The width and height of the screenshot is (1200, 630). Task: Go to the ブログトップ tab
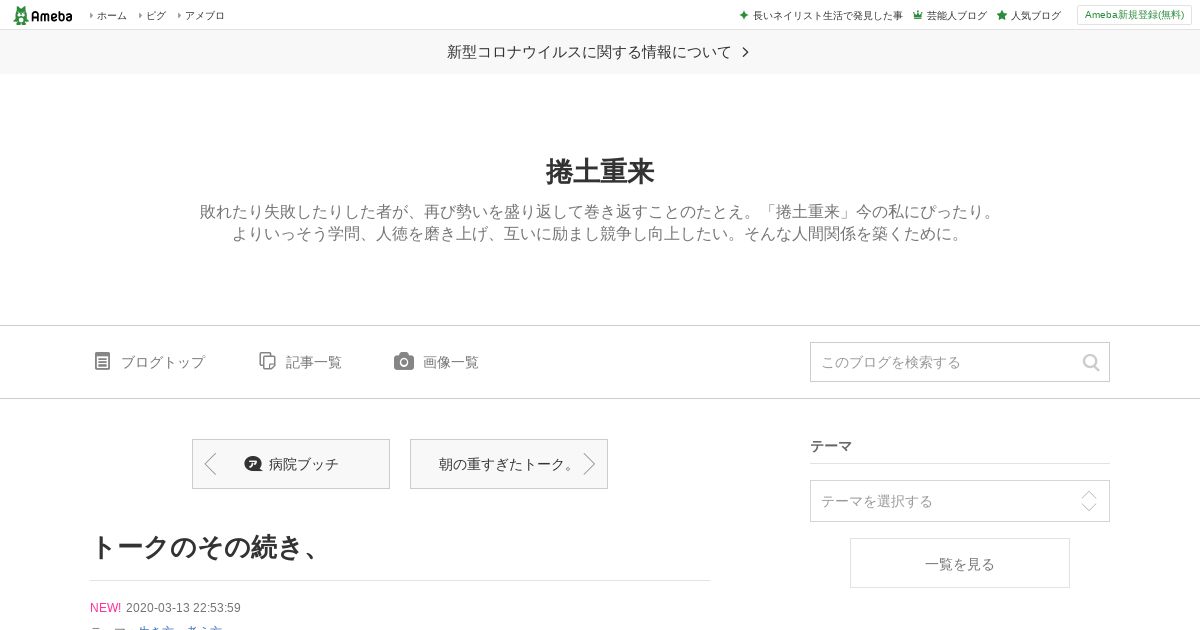click(162, 362)
